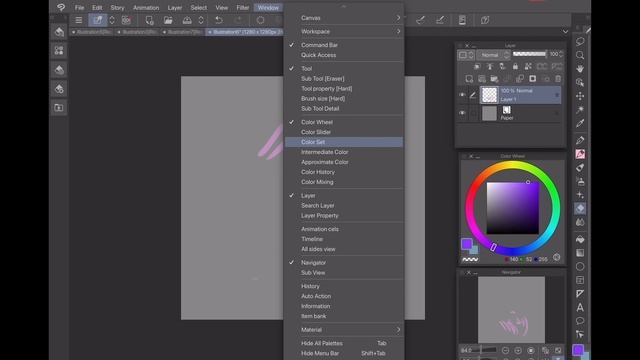Click the layer opacity stepper arrows
The width and height of the screenshot is (640, 360).
[x=561, y=54]
